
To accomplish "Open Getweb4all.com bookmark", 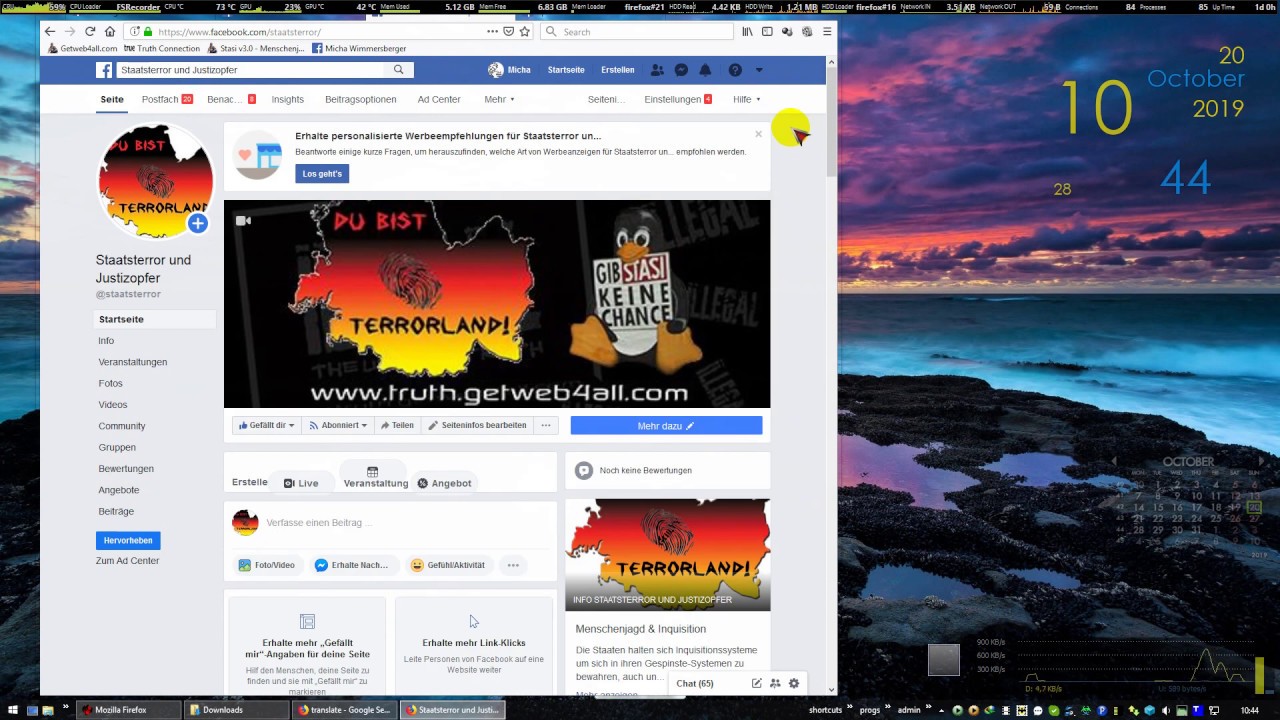I will tap(82, 48).
